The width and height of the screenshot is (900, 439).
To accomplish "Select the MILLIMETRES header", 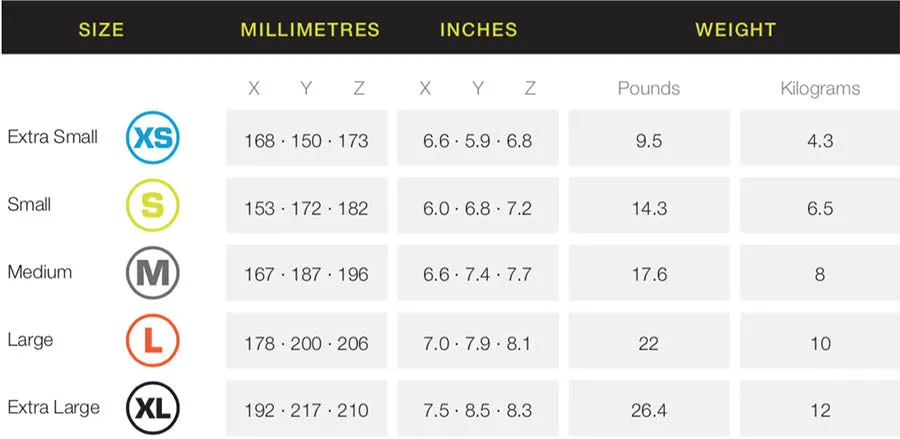I will pos(310,29).
